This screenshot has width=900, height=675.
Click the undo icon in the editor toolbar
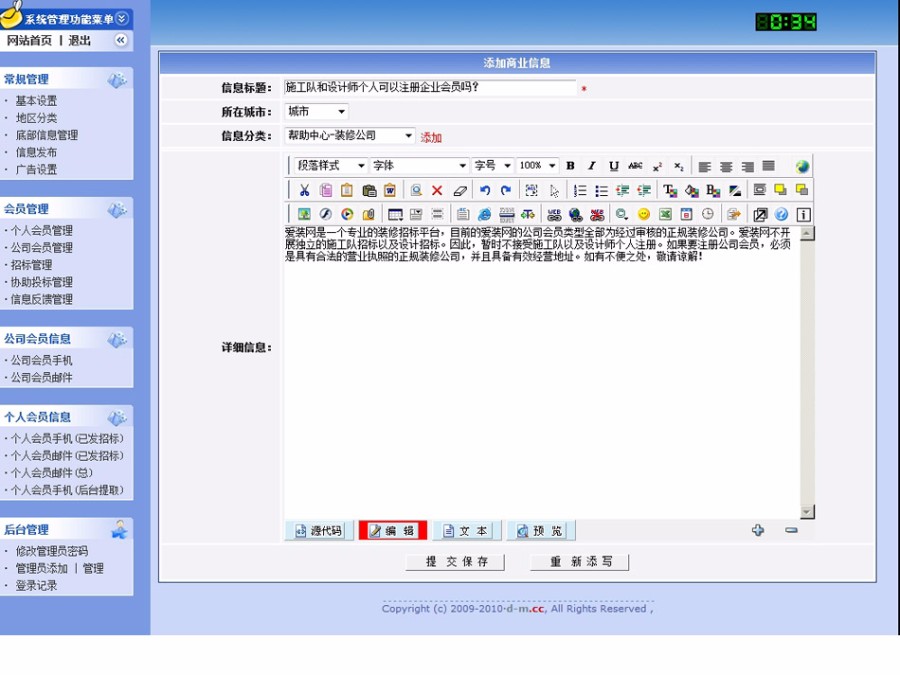(484, 190)
